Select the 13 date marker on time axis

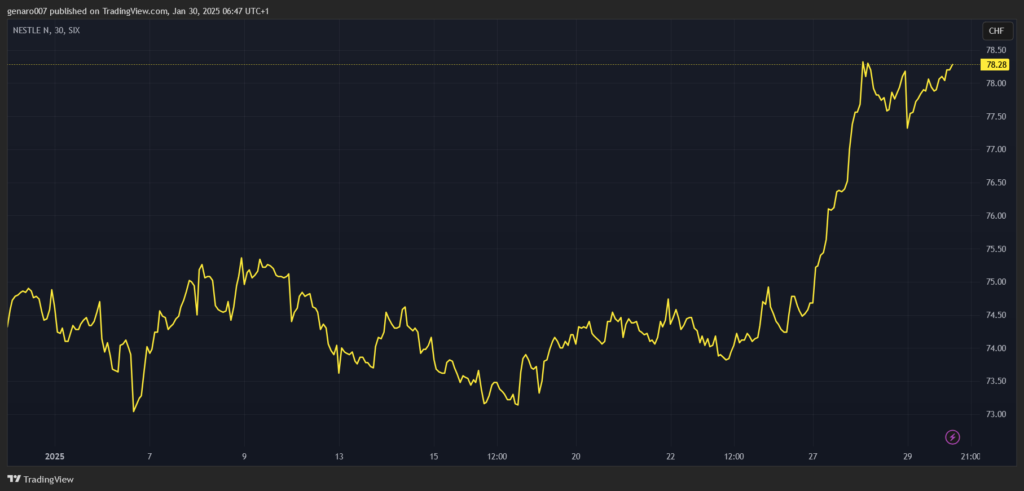(x=339, y=456)
